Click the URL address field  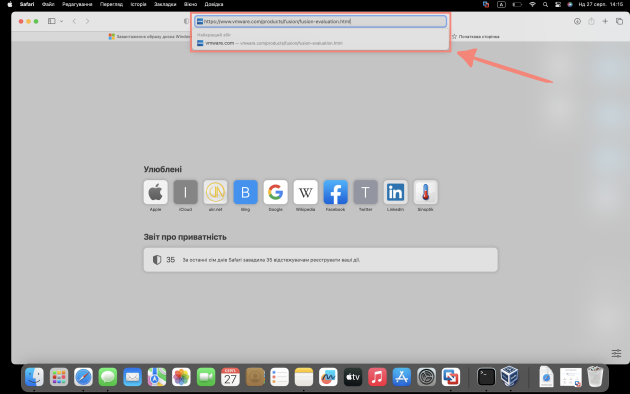(x=320, y=21)
